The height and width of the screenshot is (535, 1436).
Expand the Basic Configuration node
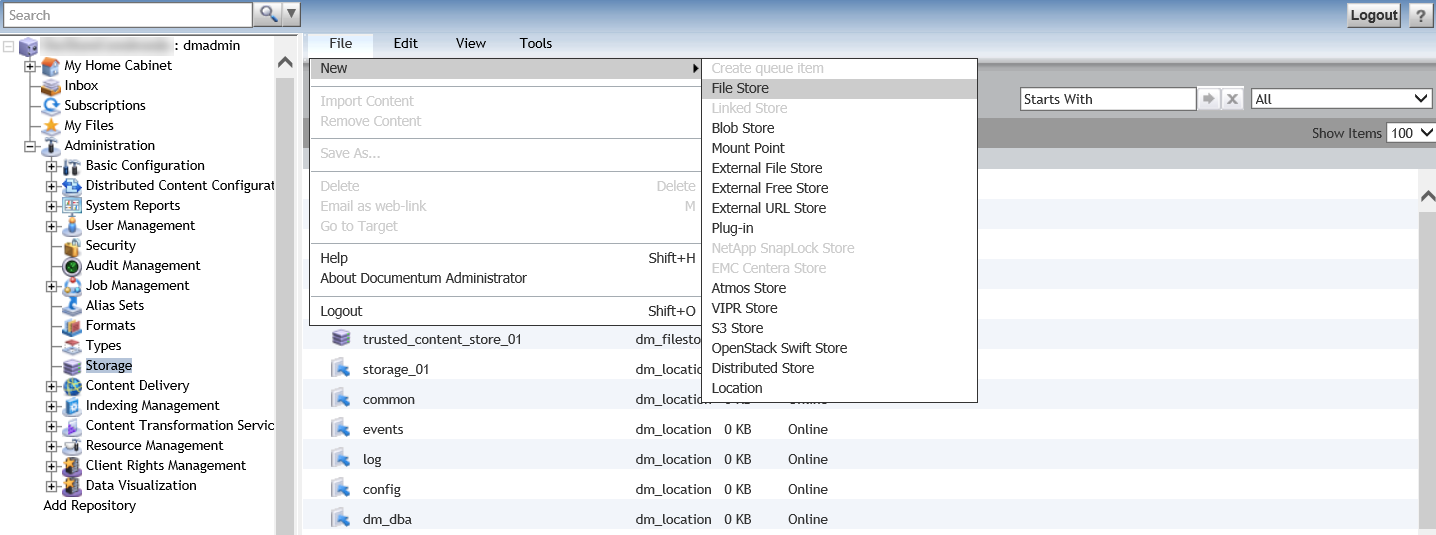point(52,166)
